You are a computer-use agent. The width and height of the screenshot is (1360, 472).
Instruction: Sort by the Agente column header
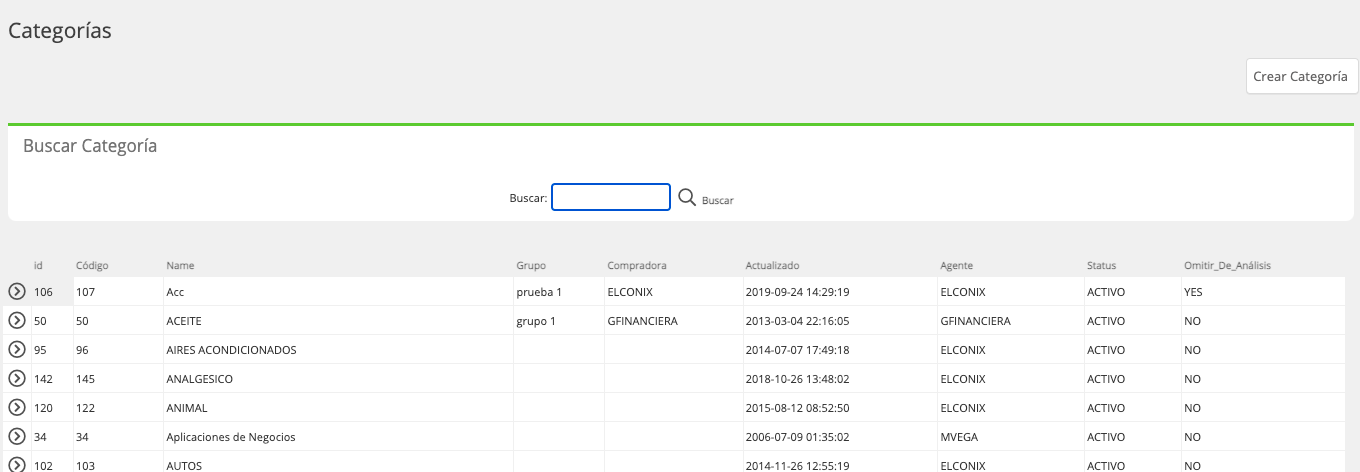click(957, 266)
